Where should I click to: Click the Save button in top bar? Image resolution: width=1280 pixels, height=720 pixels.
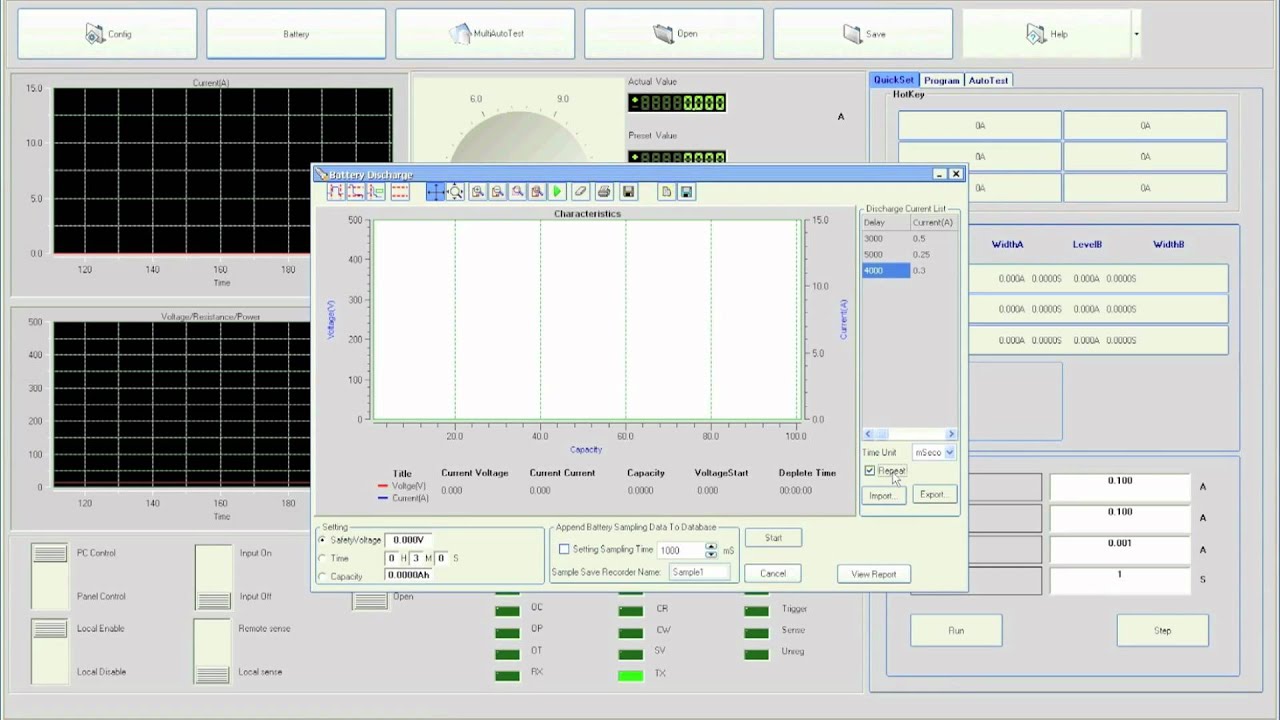point(863,34)
